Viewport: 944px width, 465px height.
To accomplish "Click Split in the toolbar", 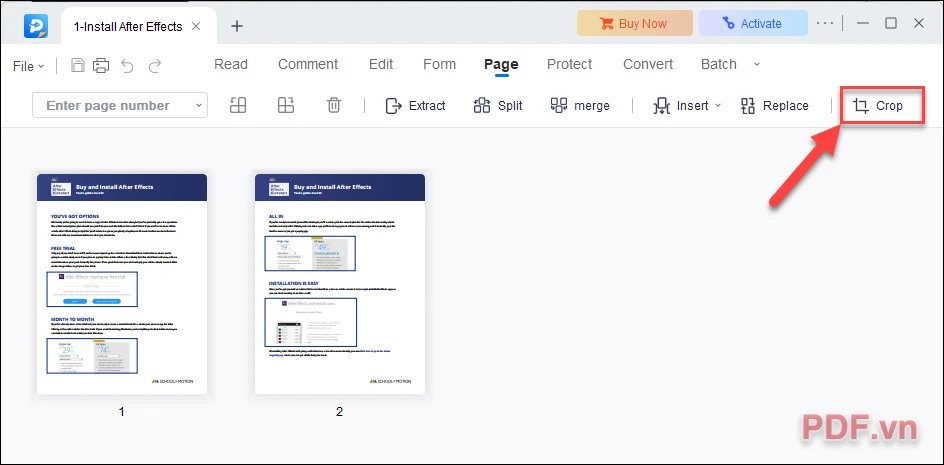I will coord(498,106).
